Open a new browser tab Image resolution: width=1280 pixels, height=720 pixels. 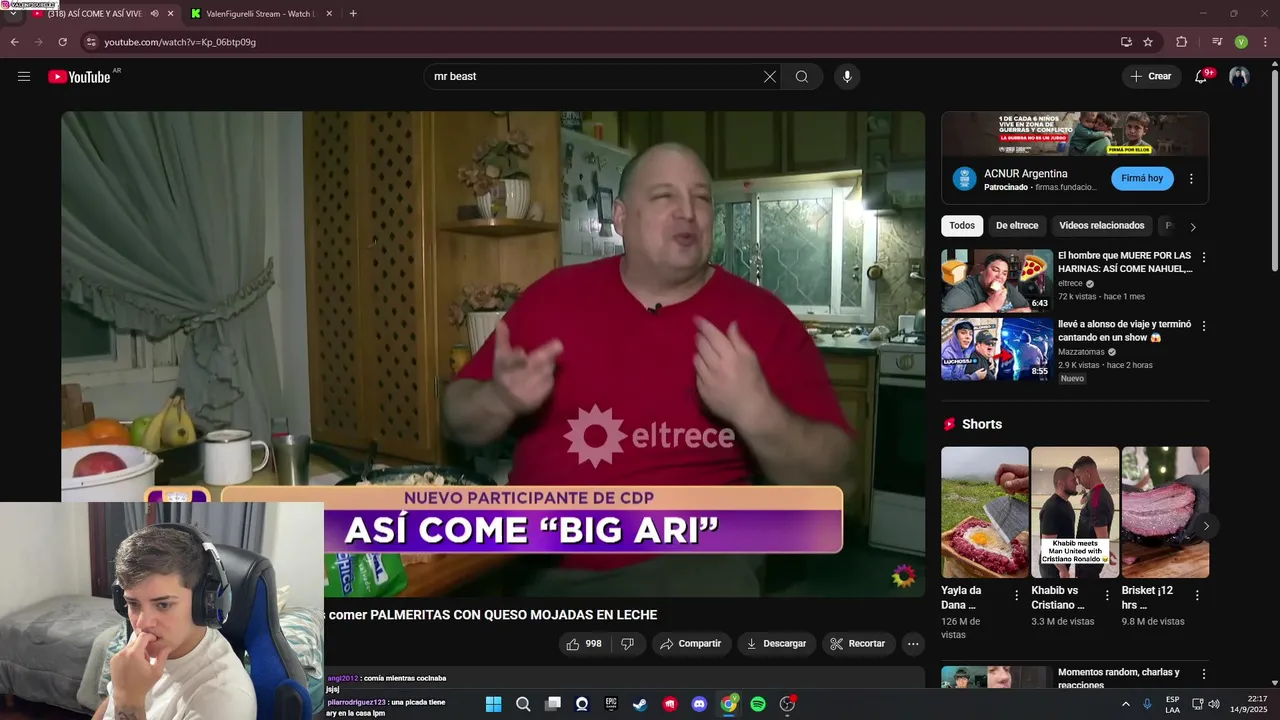(x=353, y=14)
